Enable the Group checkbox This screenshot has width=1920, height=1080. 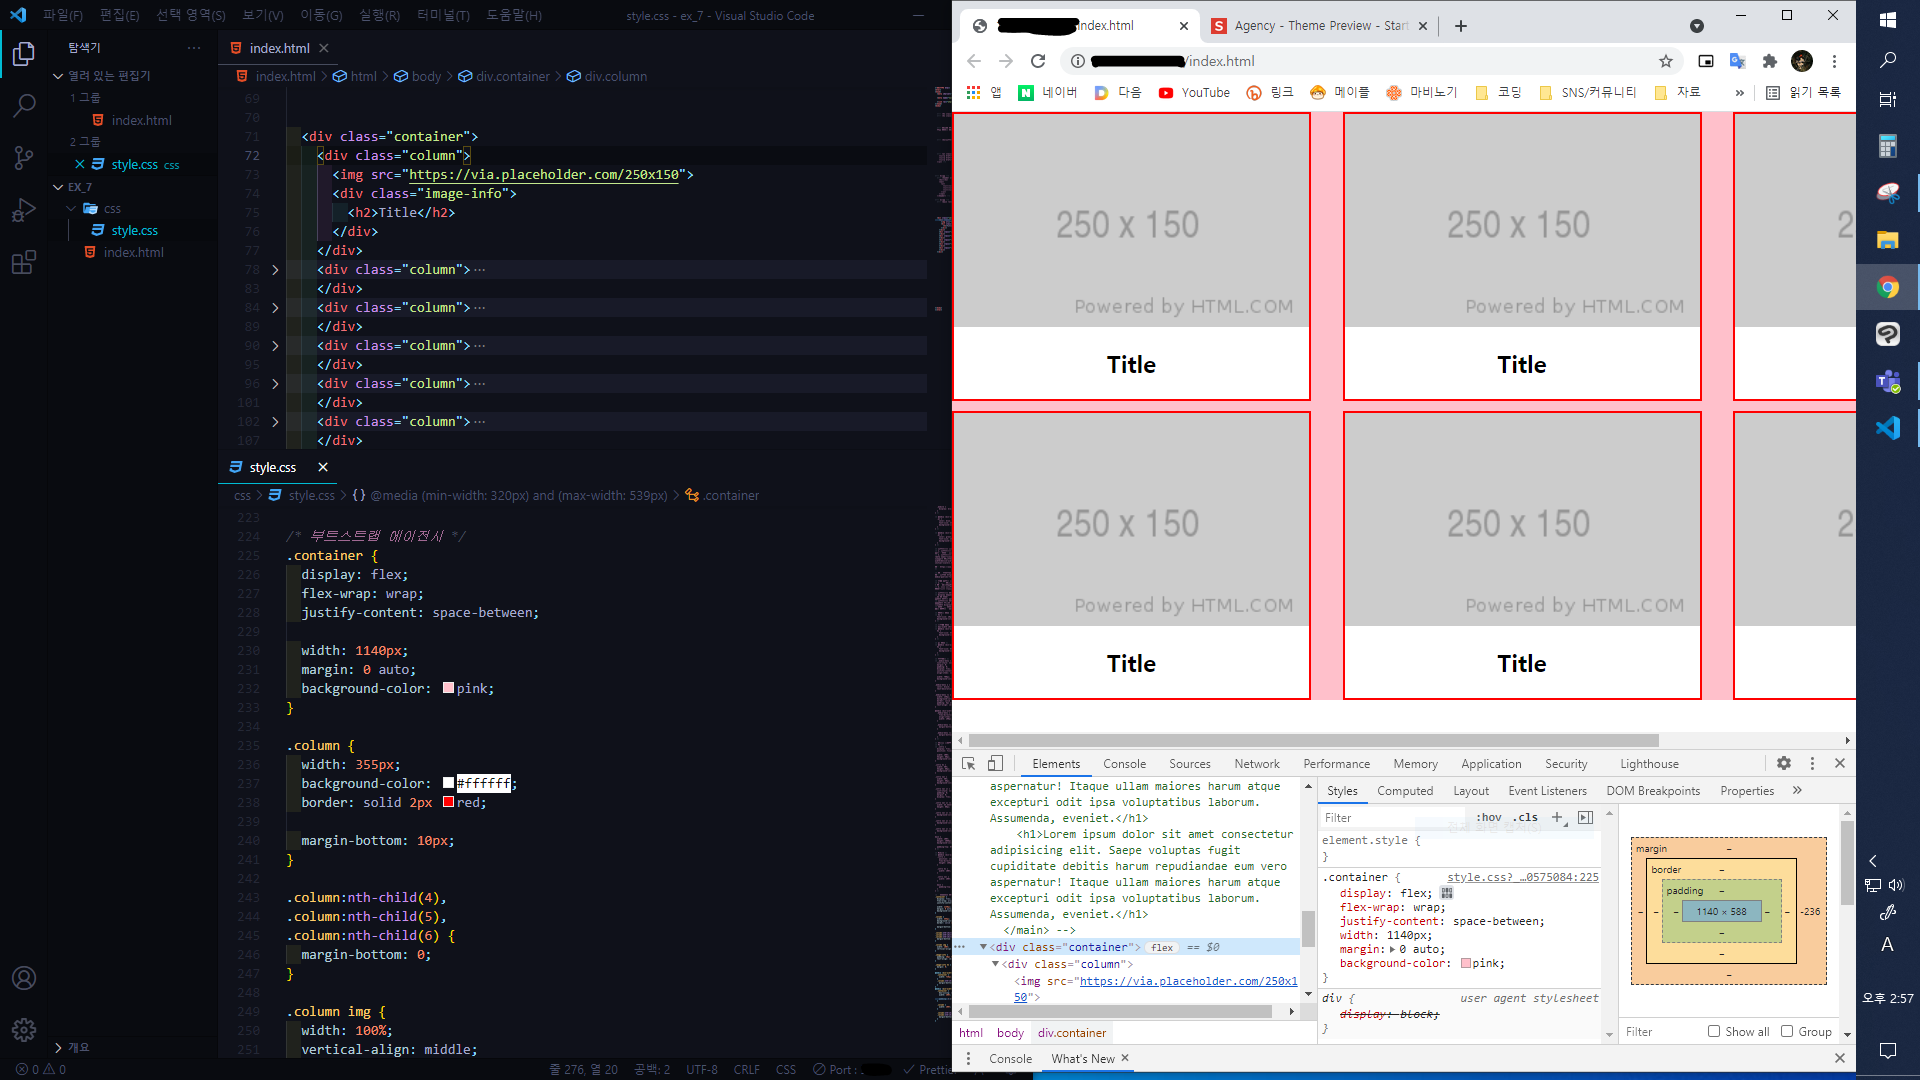tap(1787, 1031)
